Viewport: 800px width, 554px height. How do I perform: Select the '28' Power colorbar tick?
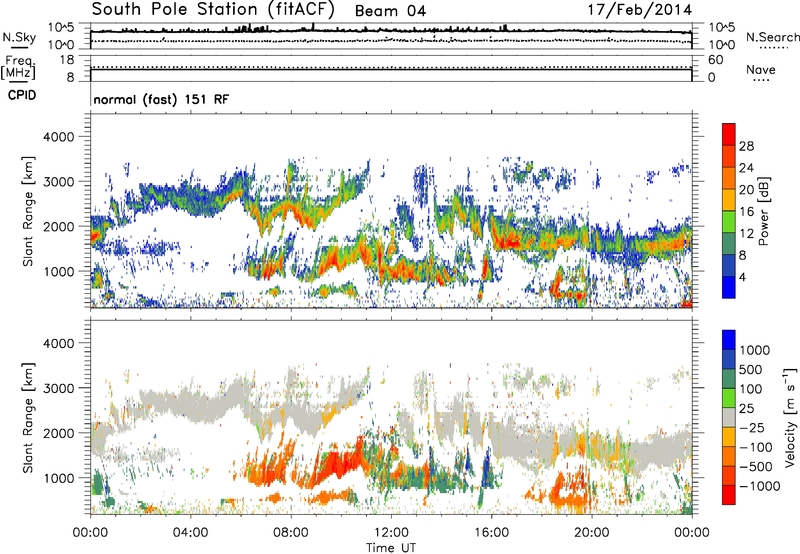(746, 146)
